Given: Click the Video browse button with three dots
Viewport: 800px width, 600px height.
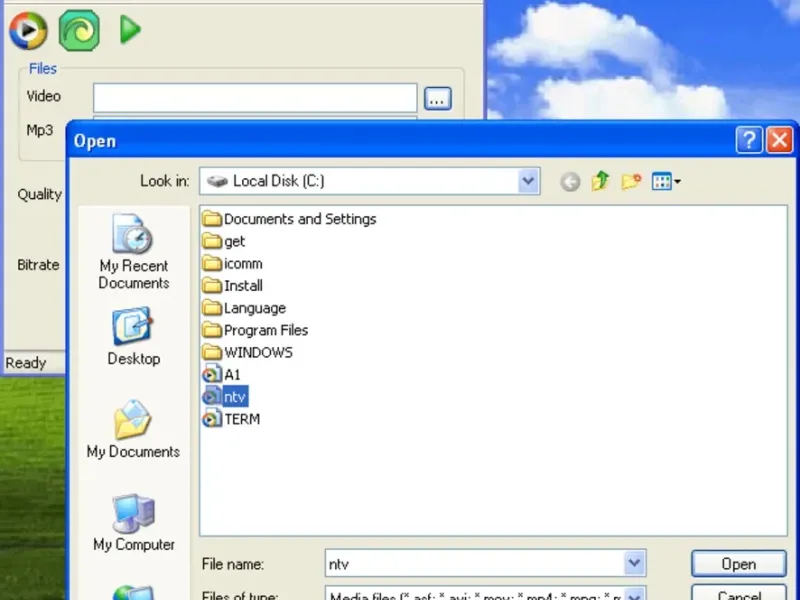Looking at the screenshot, I should tap(438, 98).
